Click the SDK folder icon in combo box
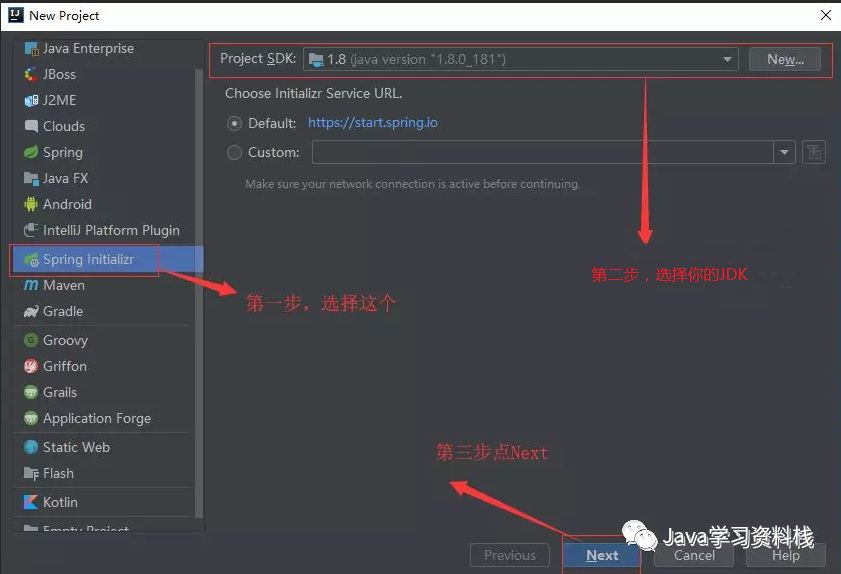This screenshot has height=574, width=841. coord(316,60)
